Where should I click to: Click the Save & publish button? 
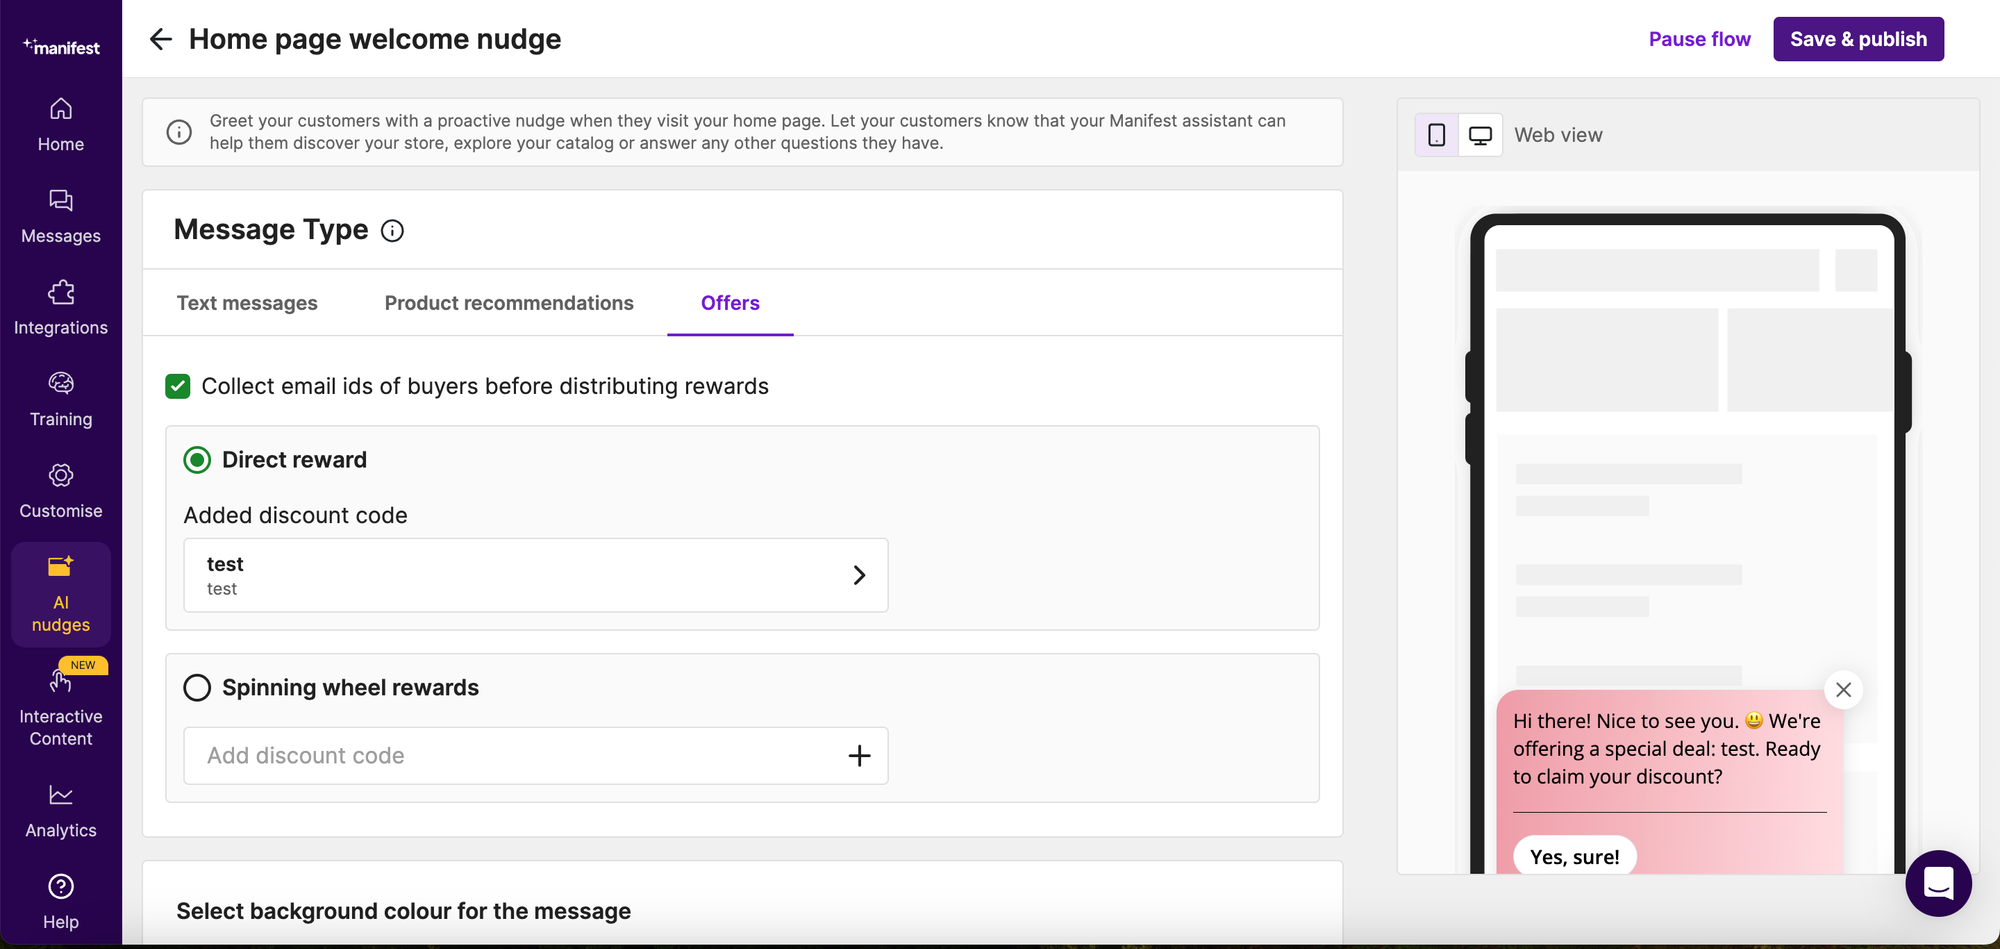coord(1859,39)
